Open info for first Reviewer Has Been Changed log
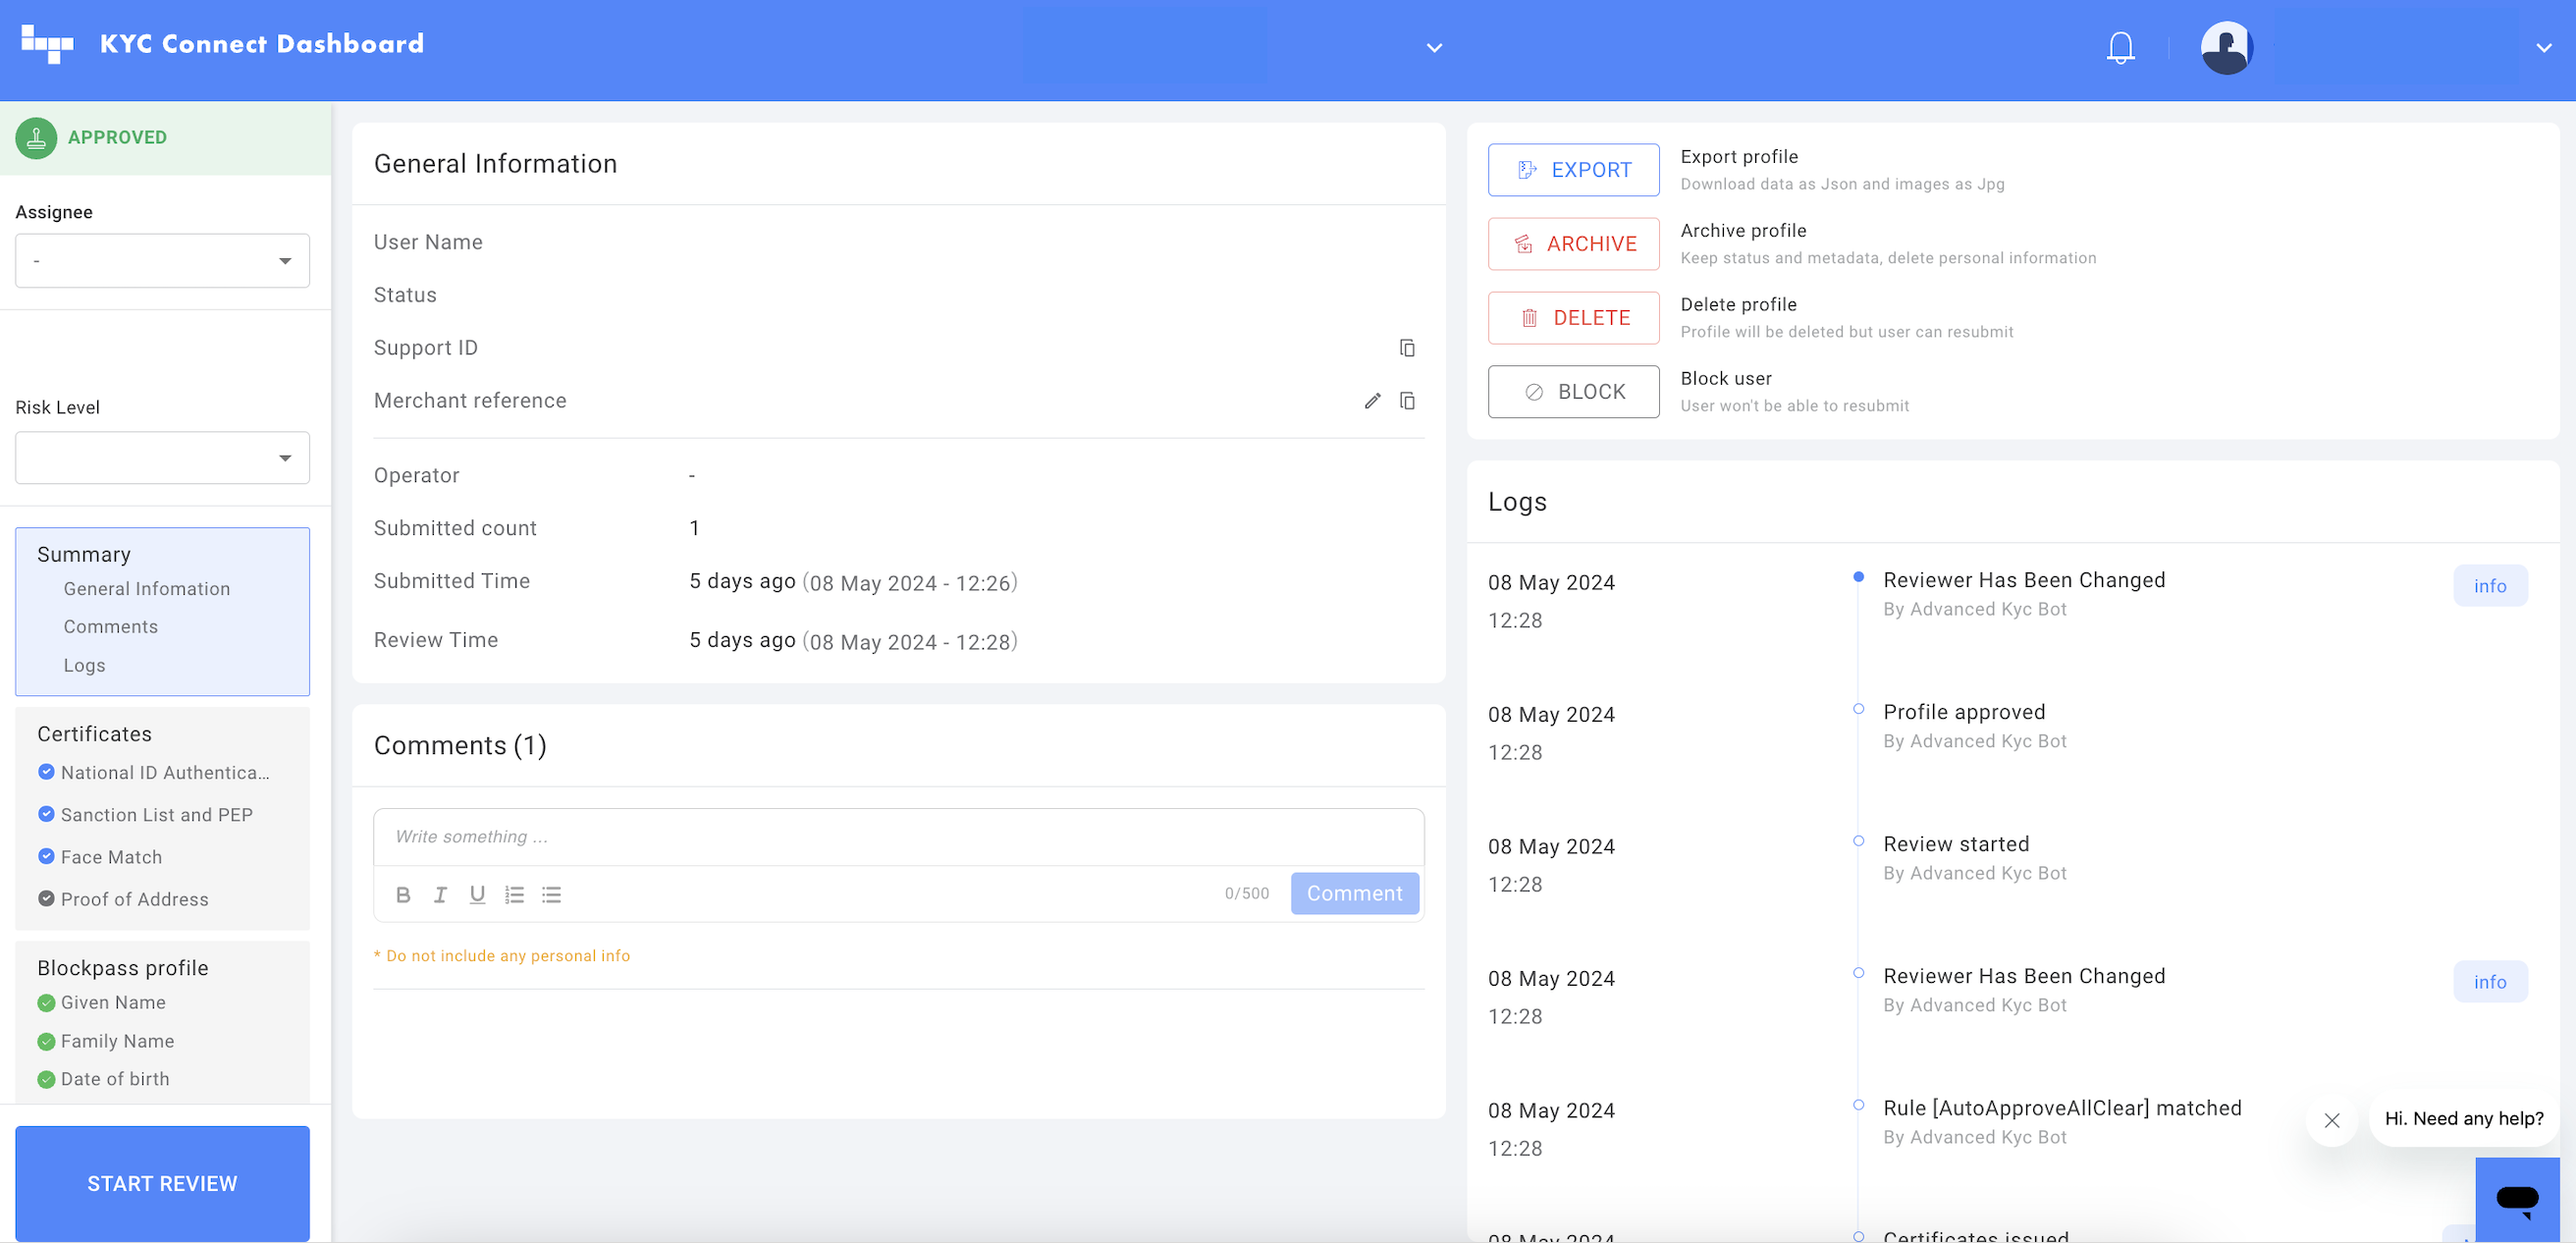 click(x=2490, y=586)
